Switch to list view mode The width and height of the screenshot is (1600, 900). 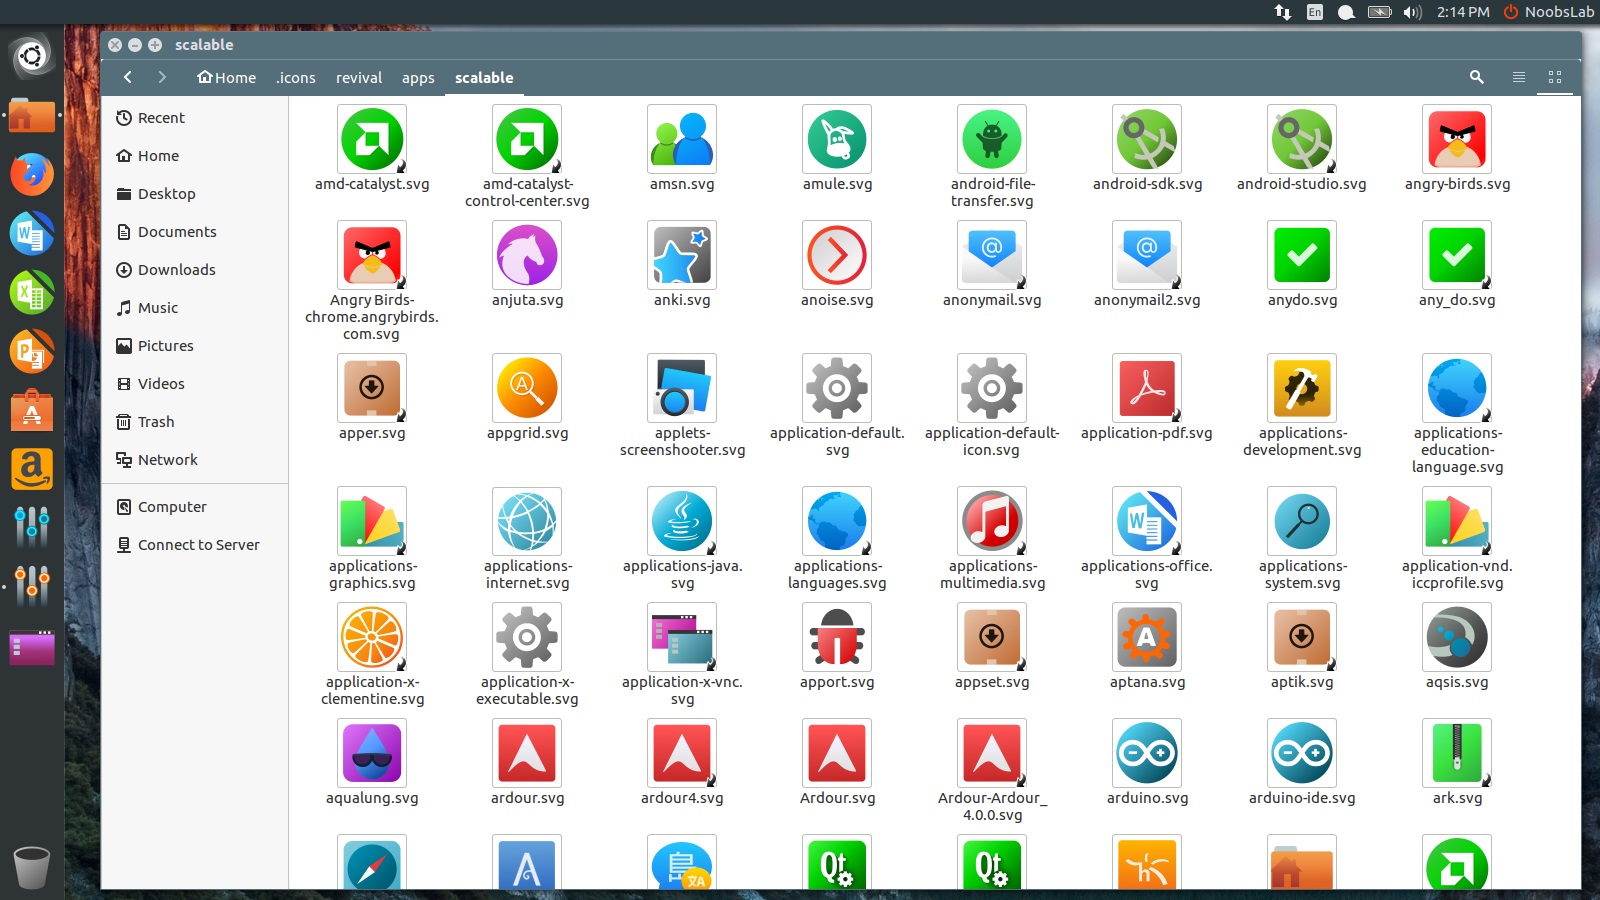pyautogui.click(x=1517, y=77)
